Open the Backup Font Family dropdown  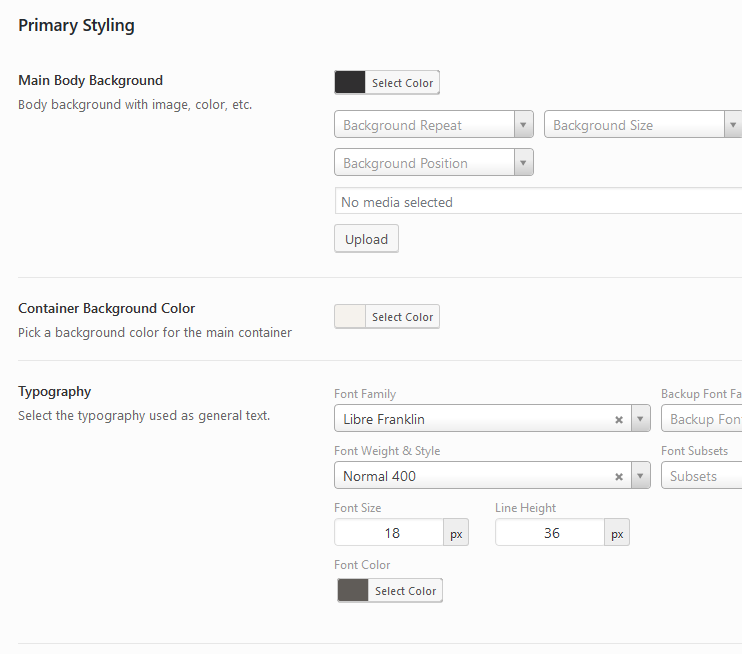pos(701,419)
